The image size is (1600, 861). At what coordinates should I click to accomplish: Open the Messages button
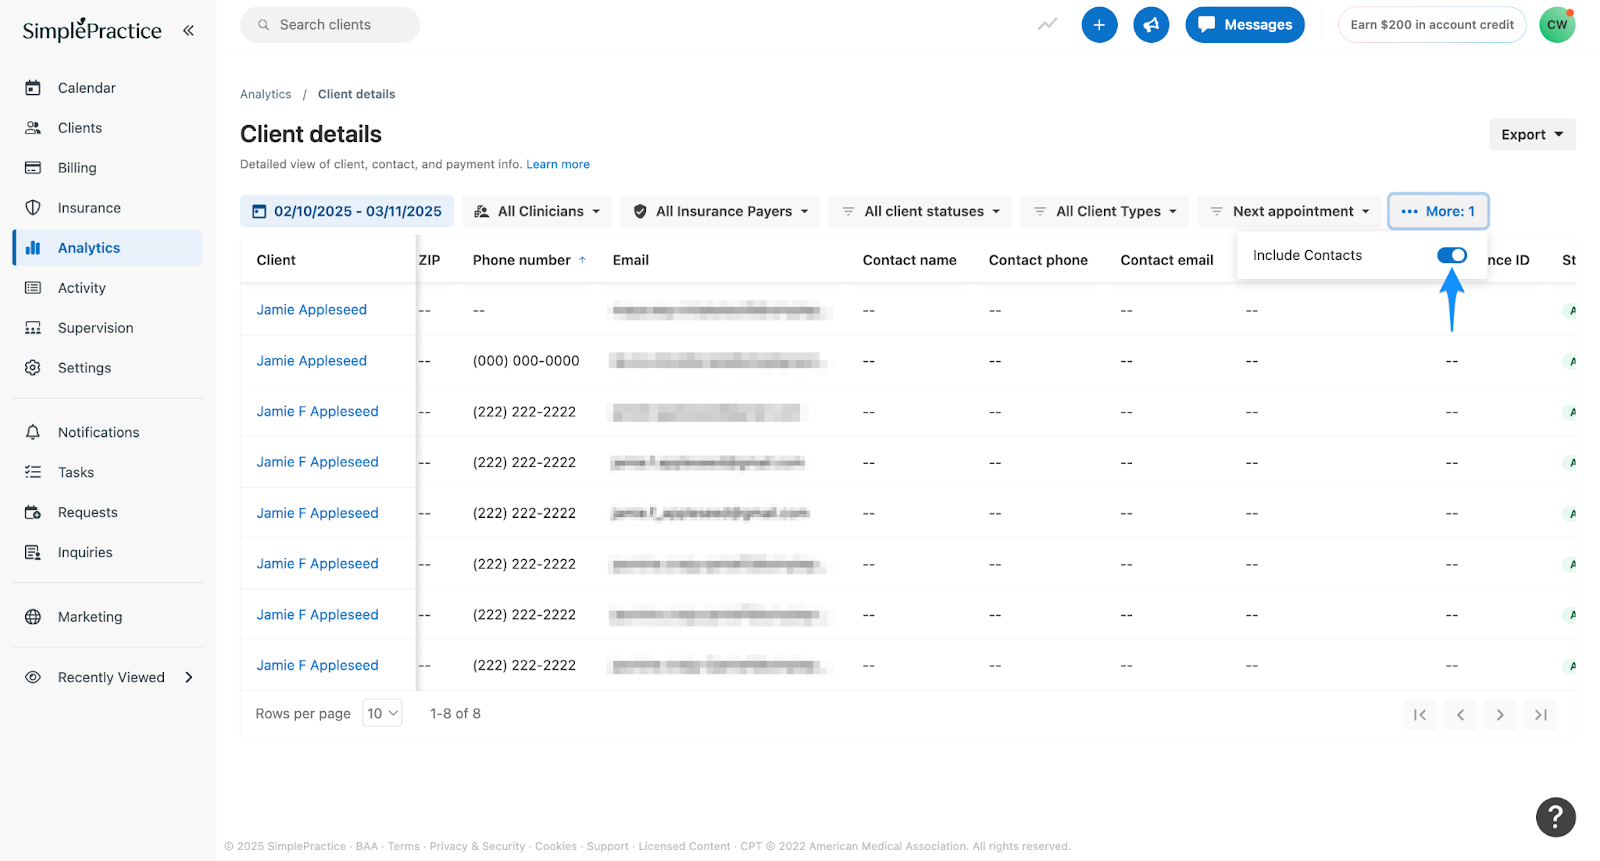(x=1245, y=25)
